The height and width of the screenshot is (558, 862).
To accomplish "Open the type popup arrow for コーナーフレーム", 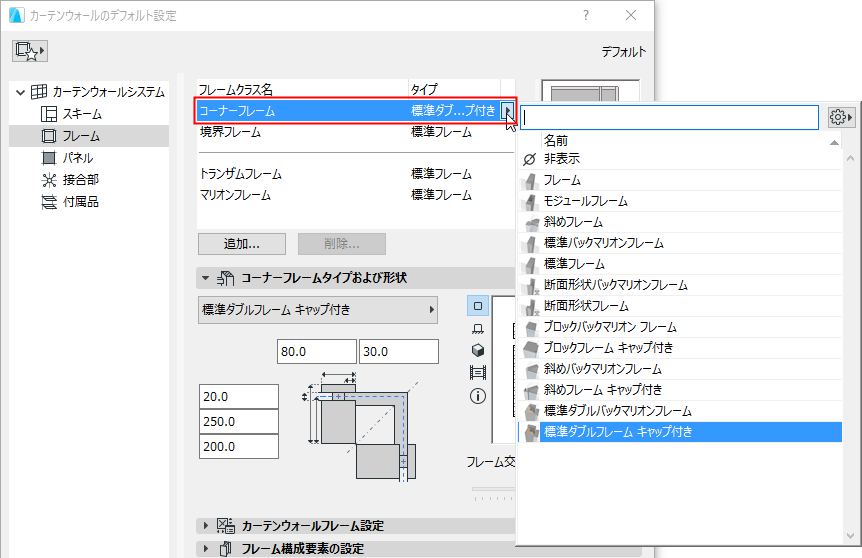I will coord(507,111).
